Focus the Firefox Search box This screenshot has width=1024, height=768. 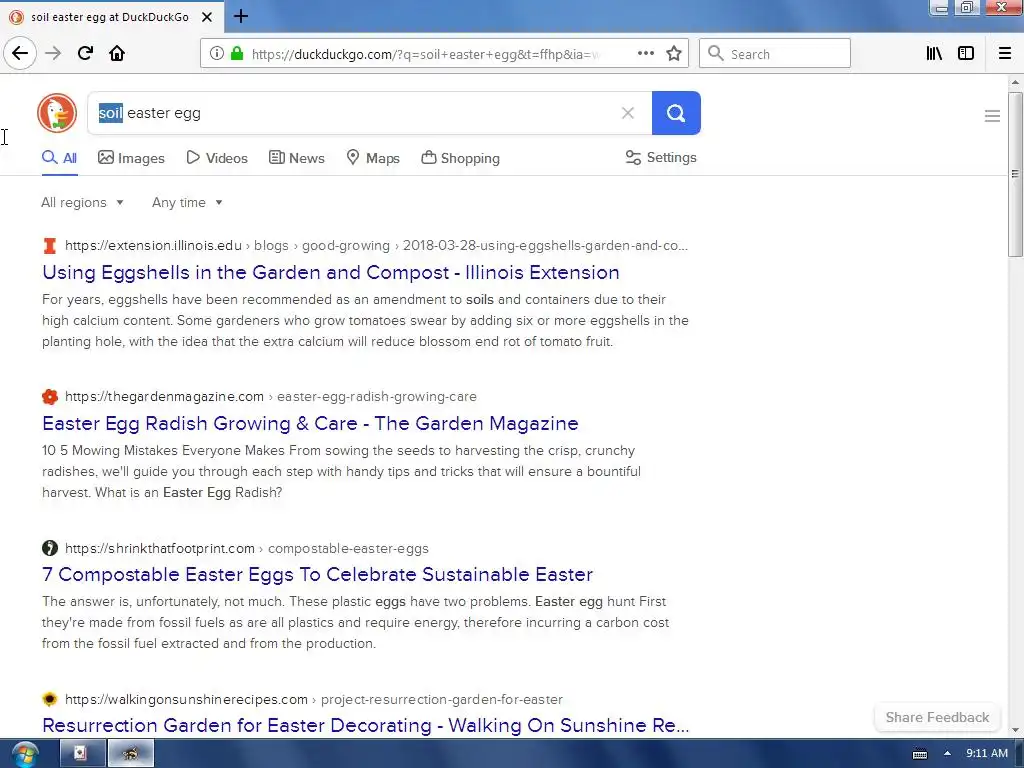[775, 54]
